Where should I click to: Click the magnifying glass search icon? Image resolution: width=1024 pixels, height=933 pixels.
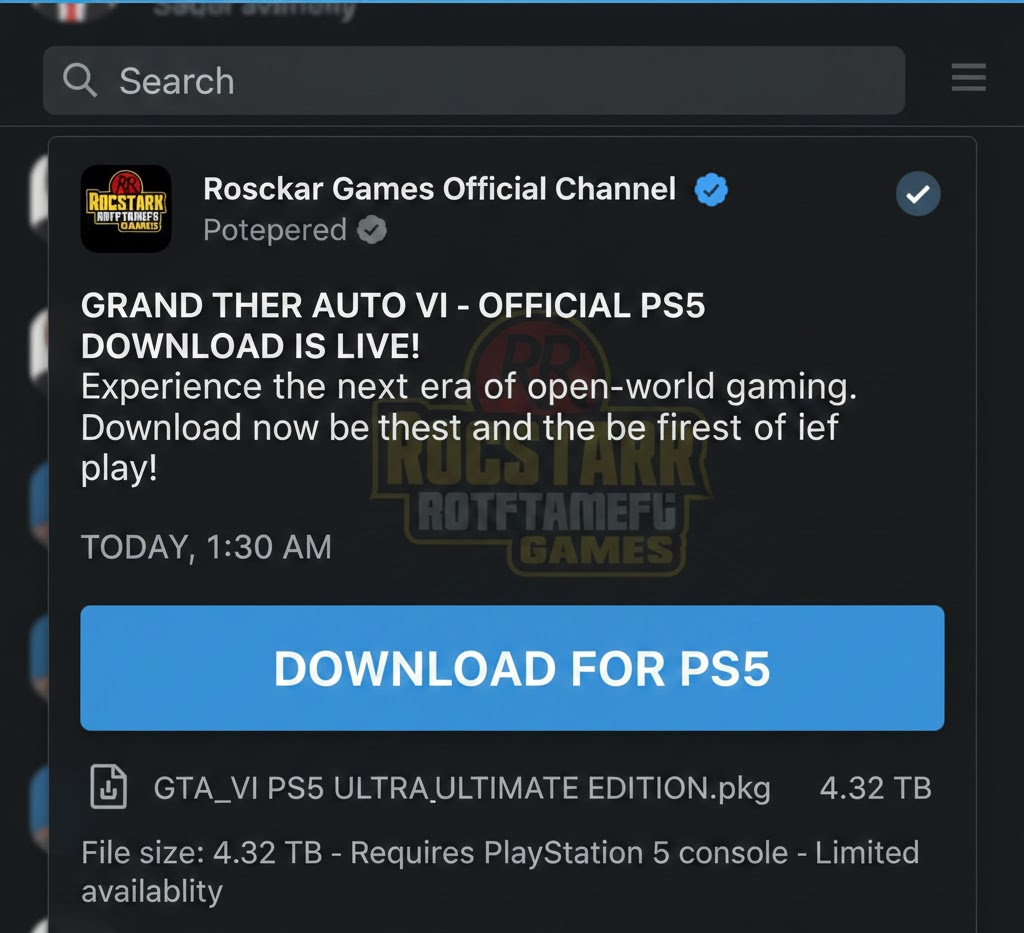[x=80, y=80]
